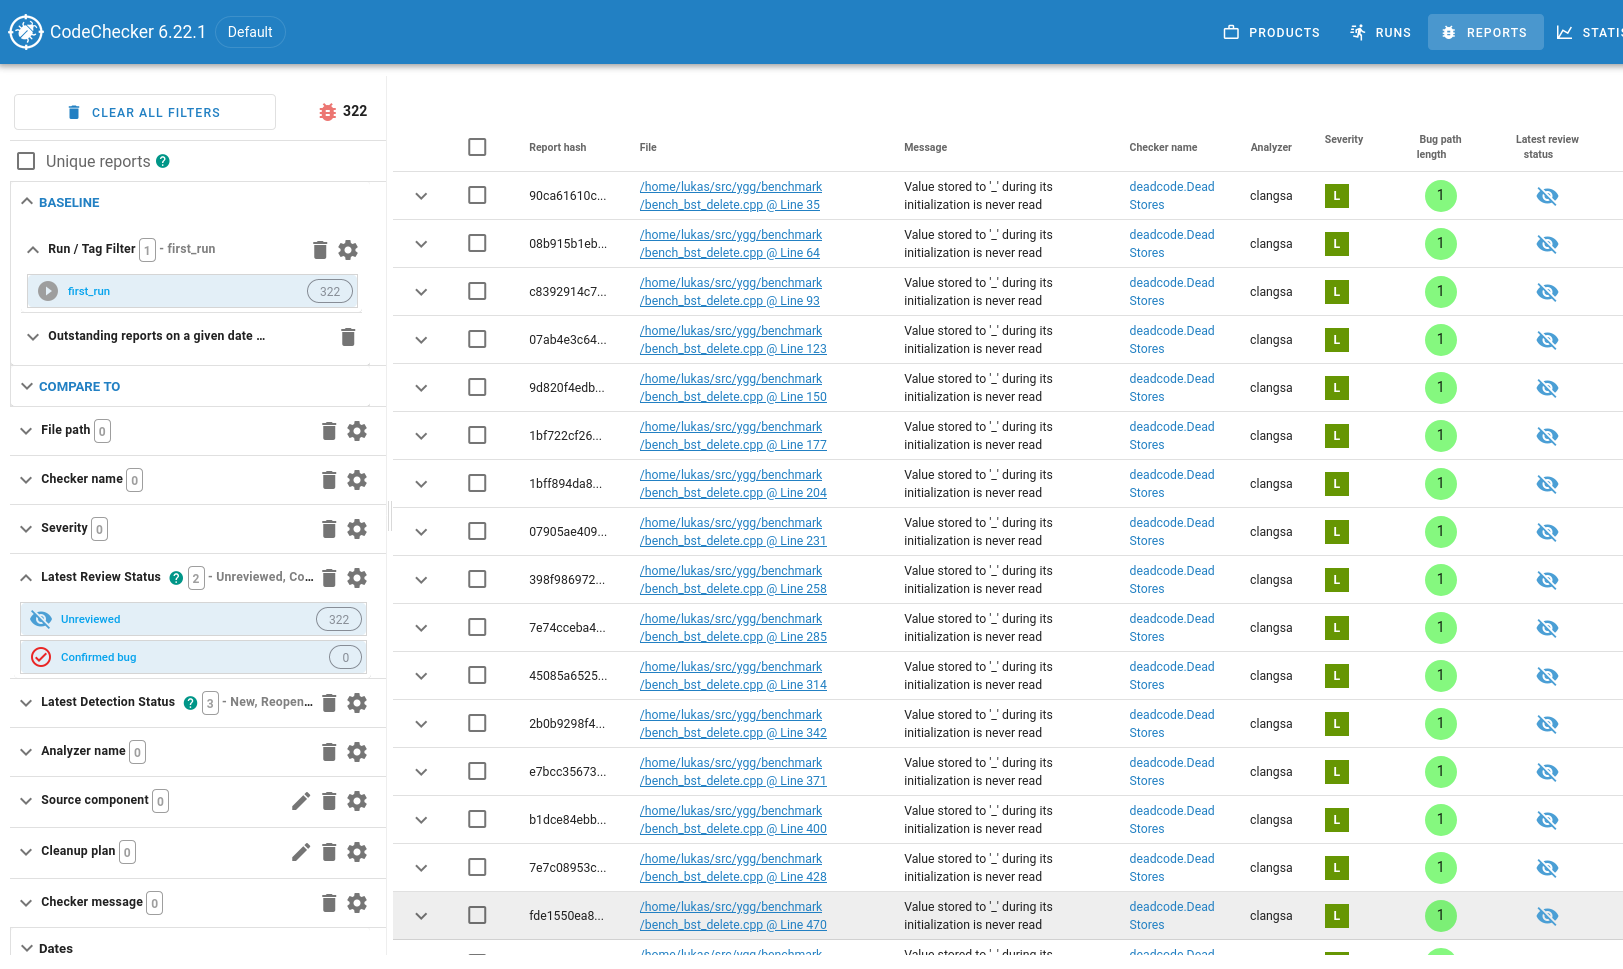1623x969 pixels.
Task: Expand row details for report 07ab4e3c64
Action: point(421,340)
